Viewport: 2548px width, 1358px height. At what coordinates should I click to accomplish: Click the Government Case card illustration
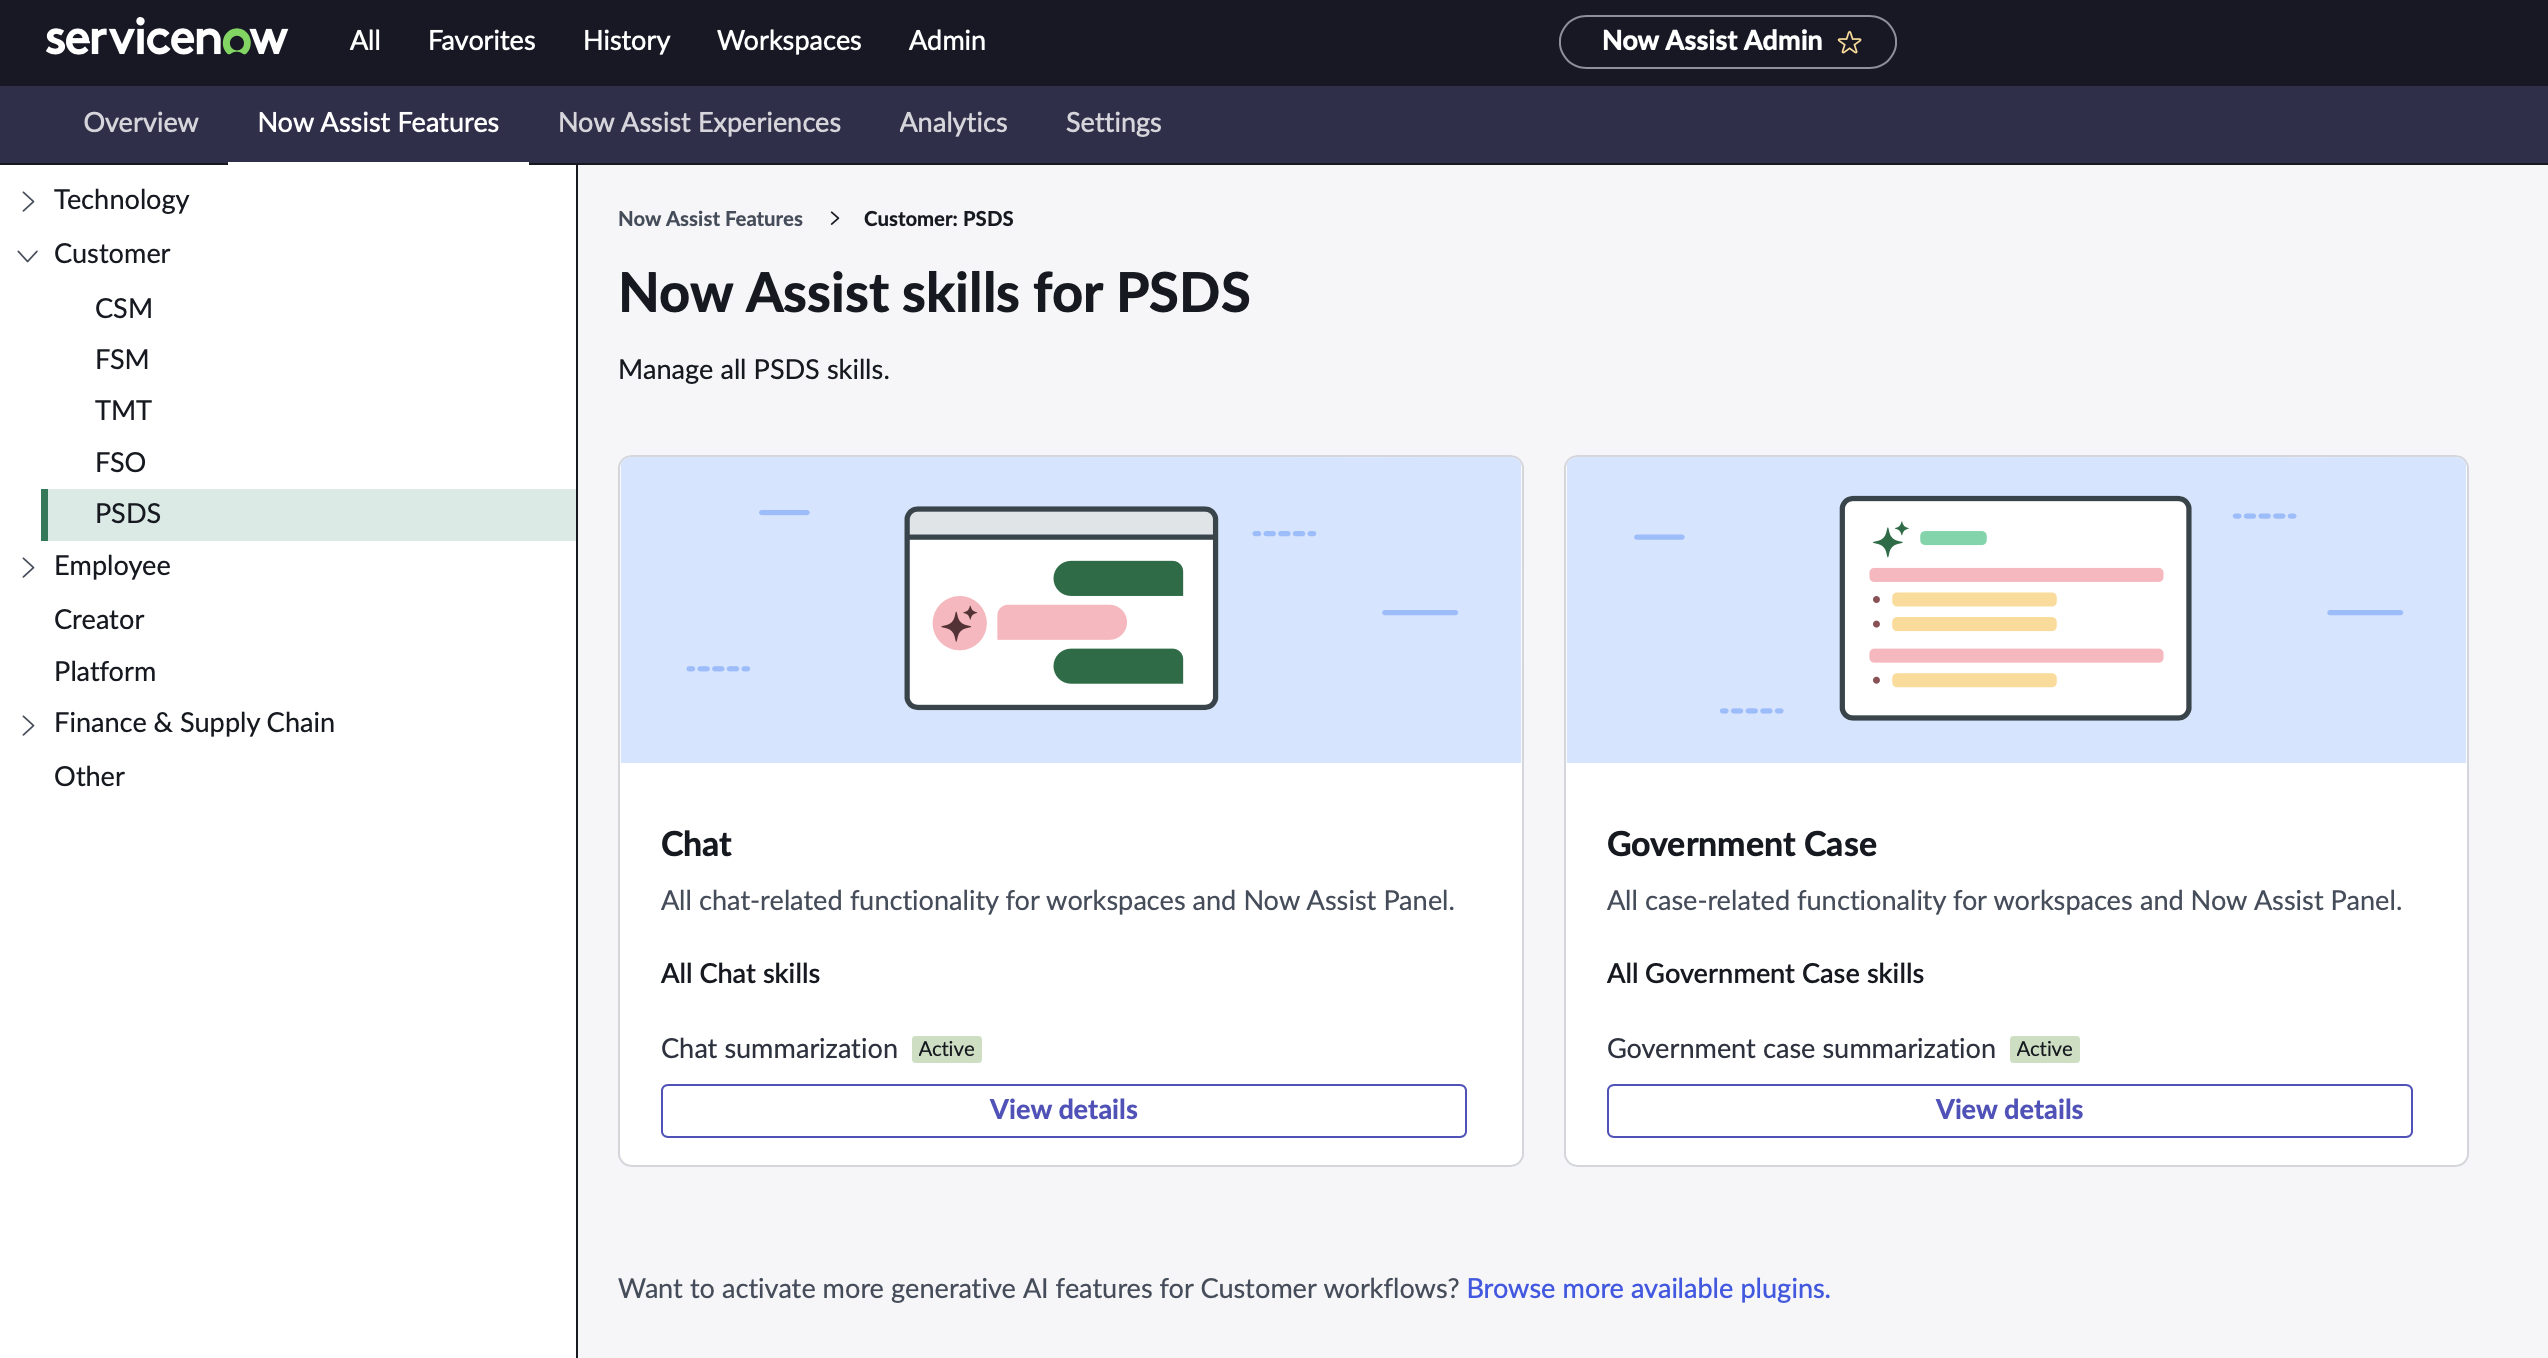(x=2016, y=610)
